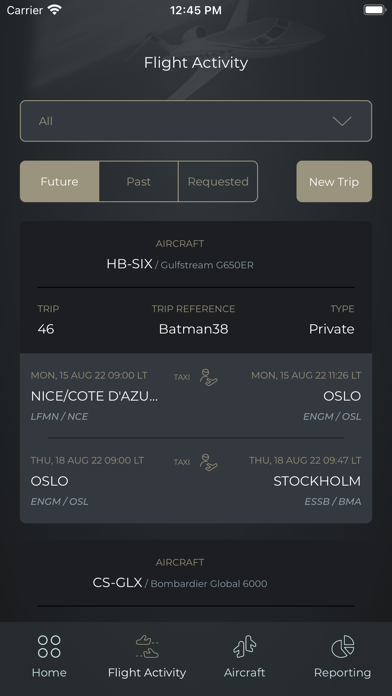Switch to the Requested segment
Image resolution: width=392 pixels, height=696 pixels.
[x=218, y=182]
